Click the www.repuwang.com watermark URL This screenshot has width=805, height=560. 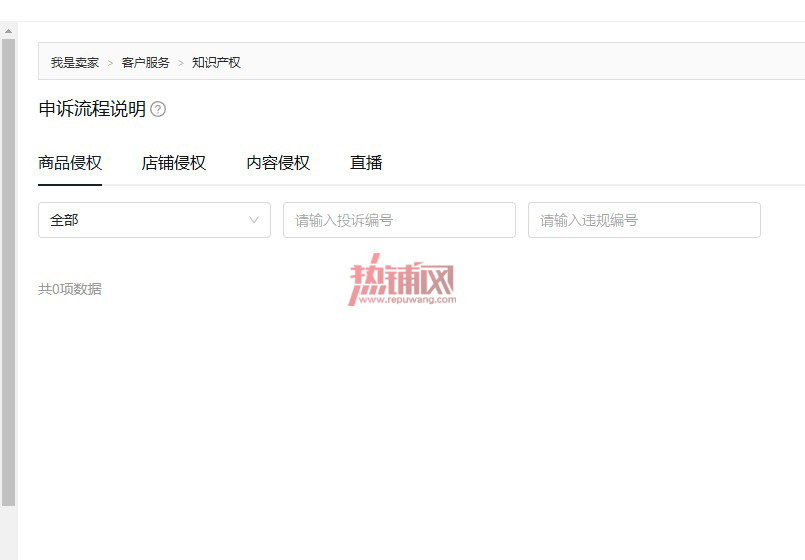tap(408, 300)
